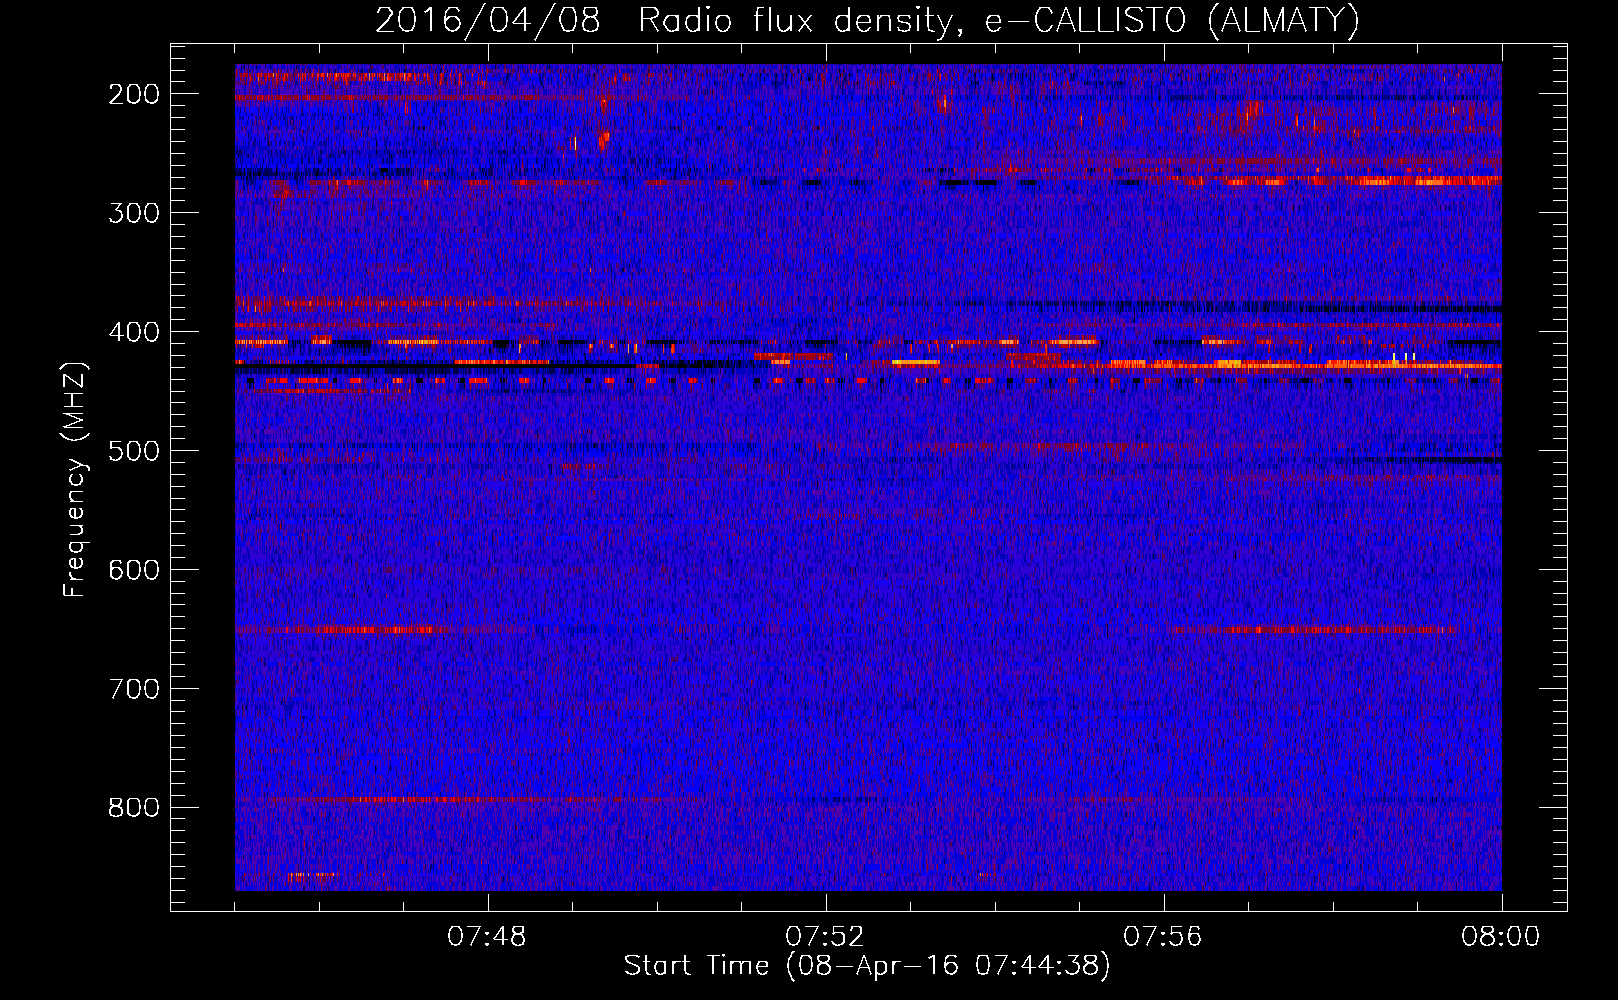This screenshot has height=1000, width=1618.
Task: Click the 07:56 time tick label
Action: point(1163,938)
